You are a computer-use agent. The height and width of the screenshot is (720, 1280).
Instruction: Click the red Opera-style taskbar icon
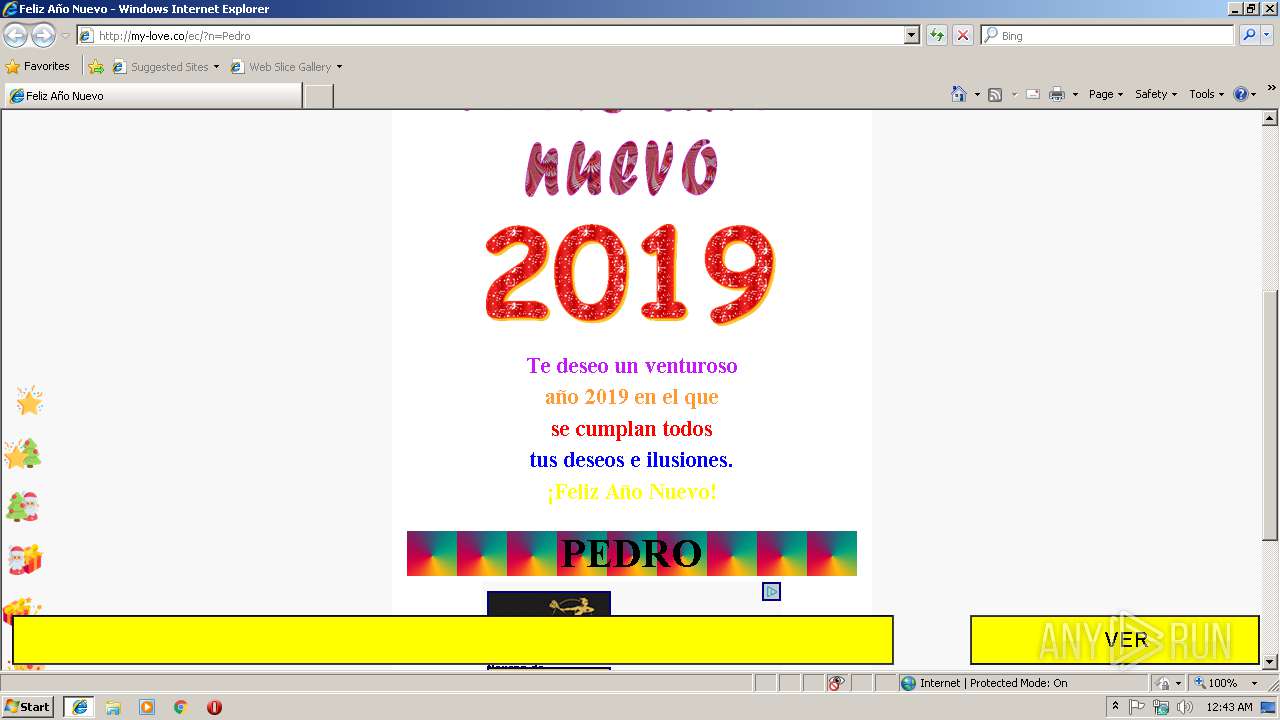coord(214,707)
